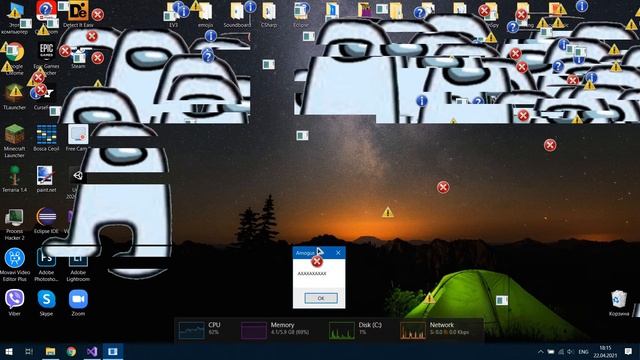
Task: Click the volume tray icon
Action: coord(571,351)
